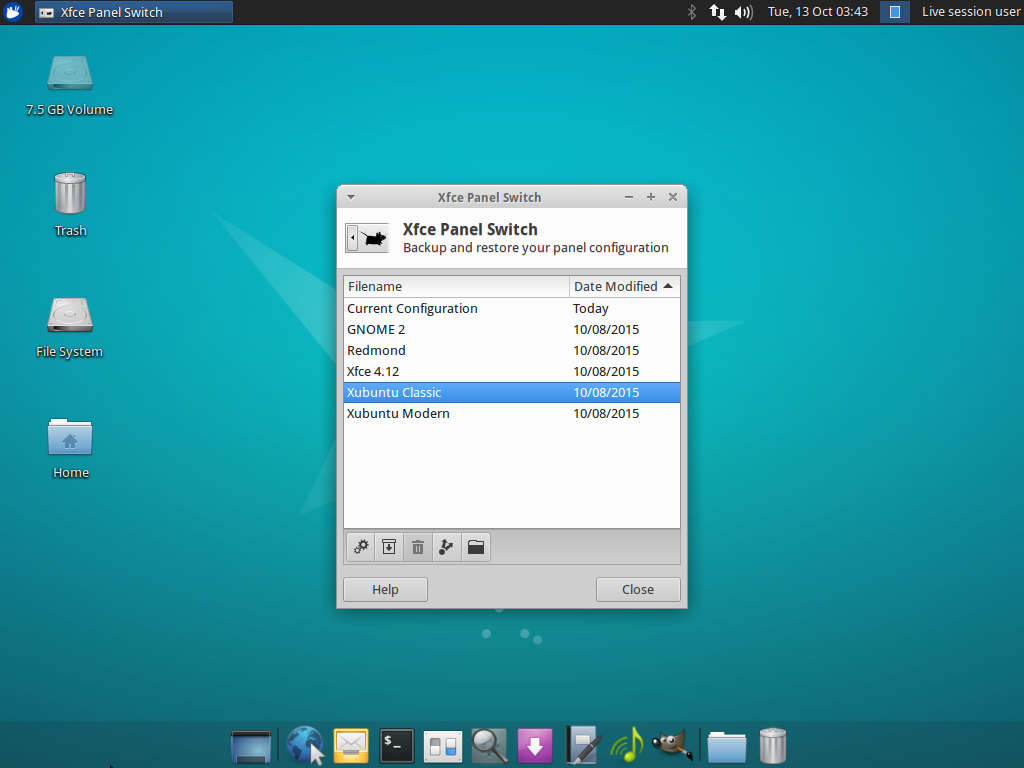Open the web browser from the dock
This screenshot has width=1024, height=768.
304,745
